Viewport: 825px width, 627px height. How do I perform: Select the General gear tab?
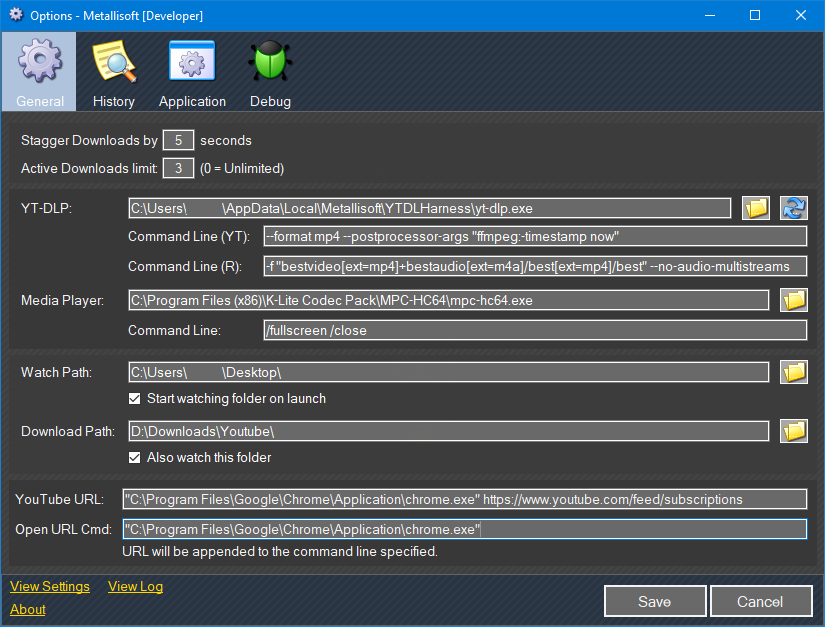(x=40, y=74)
